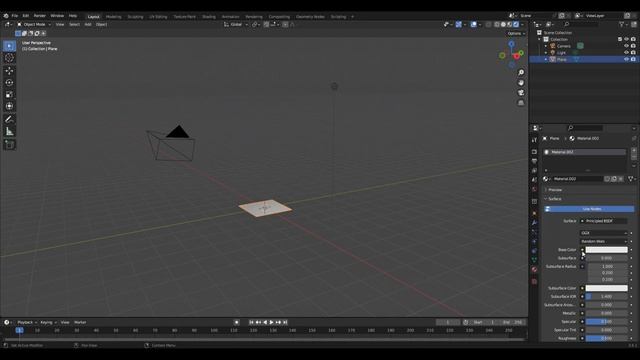
Task: Open the Principled BSDF surface dropdown
Action: click(x=604, y=221)
